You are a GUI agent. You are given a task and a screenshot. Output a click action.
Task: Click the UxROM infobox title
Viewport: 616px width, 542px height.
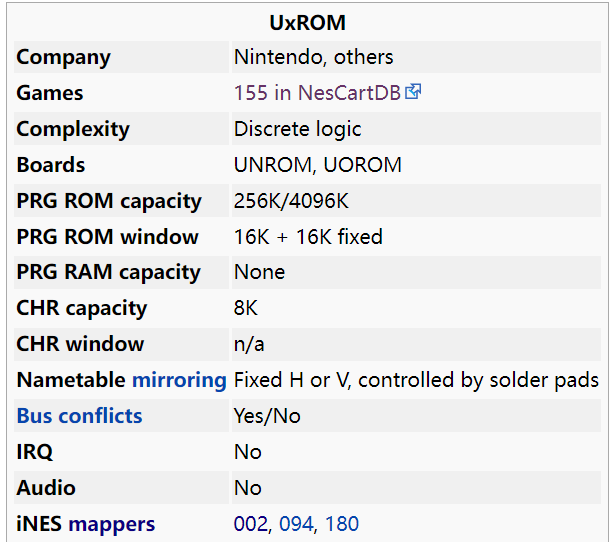point(308,22)
